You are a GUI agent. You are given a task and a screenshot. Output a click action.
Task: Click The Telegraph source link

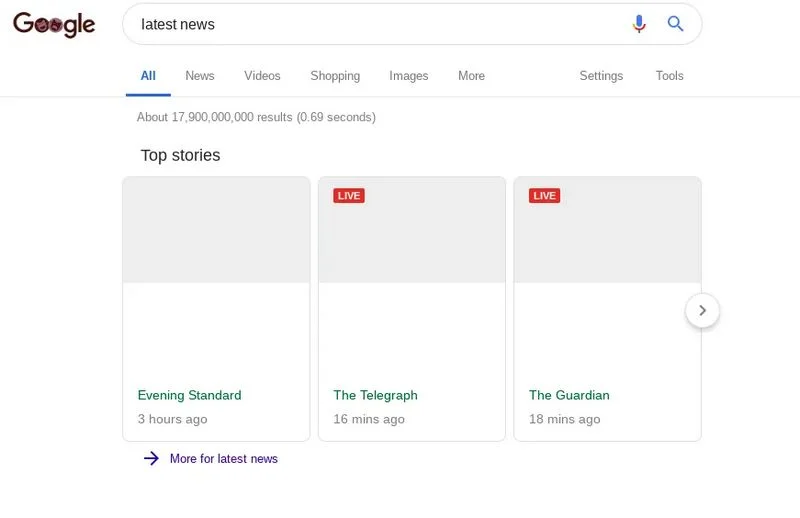[375, 395]
